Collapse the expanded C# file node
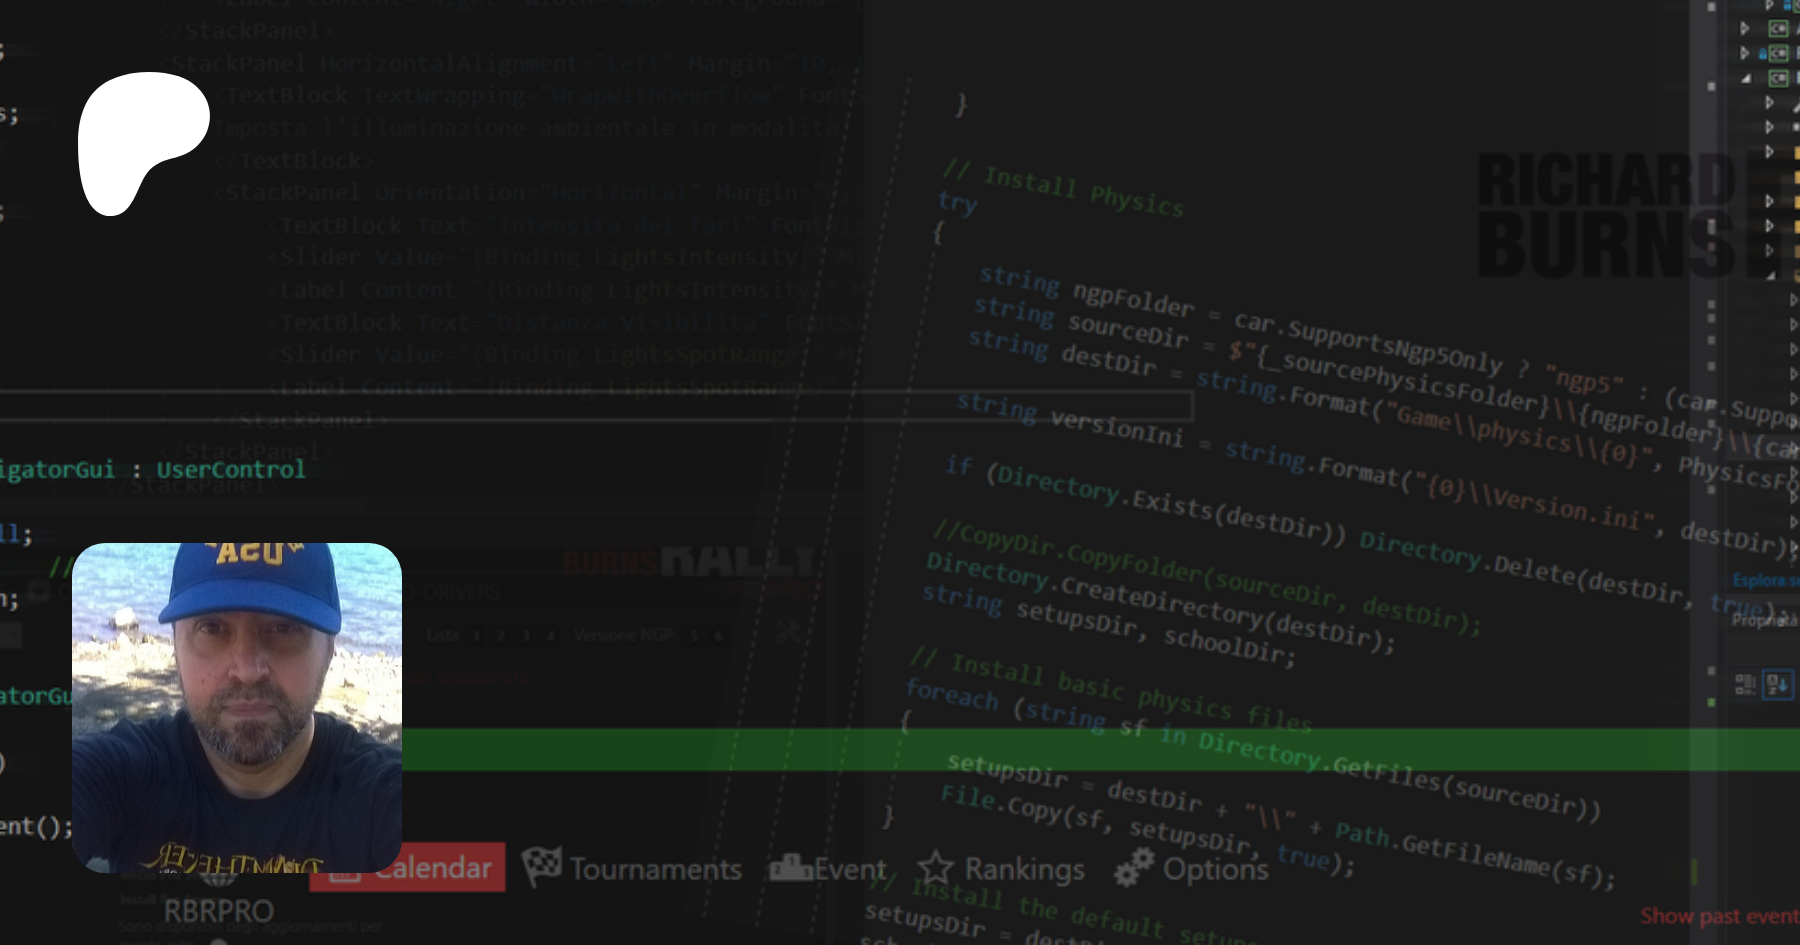Screen dimensions: 1800x945 pos(1746,78)
